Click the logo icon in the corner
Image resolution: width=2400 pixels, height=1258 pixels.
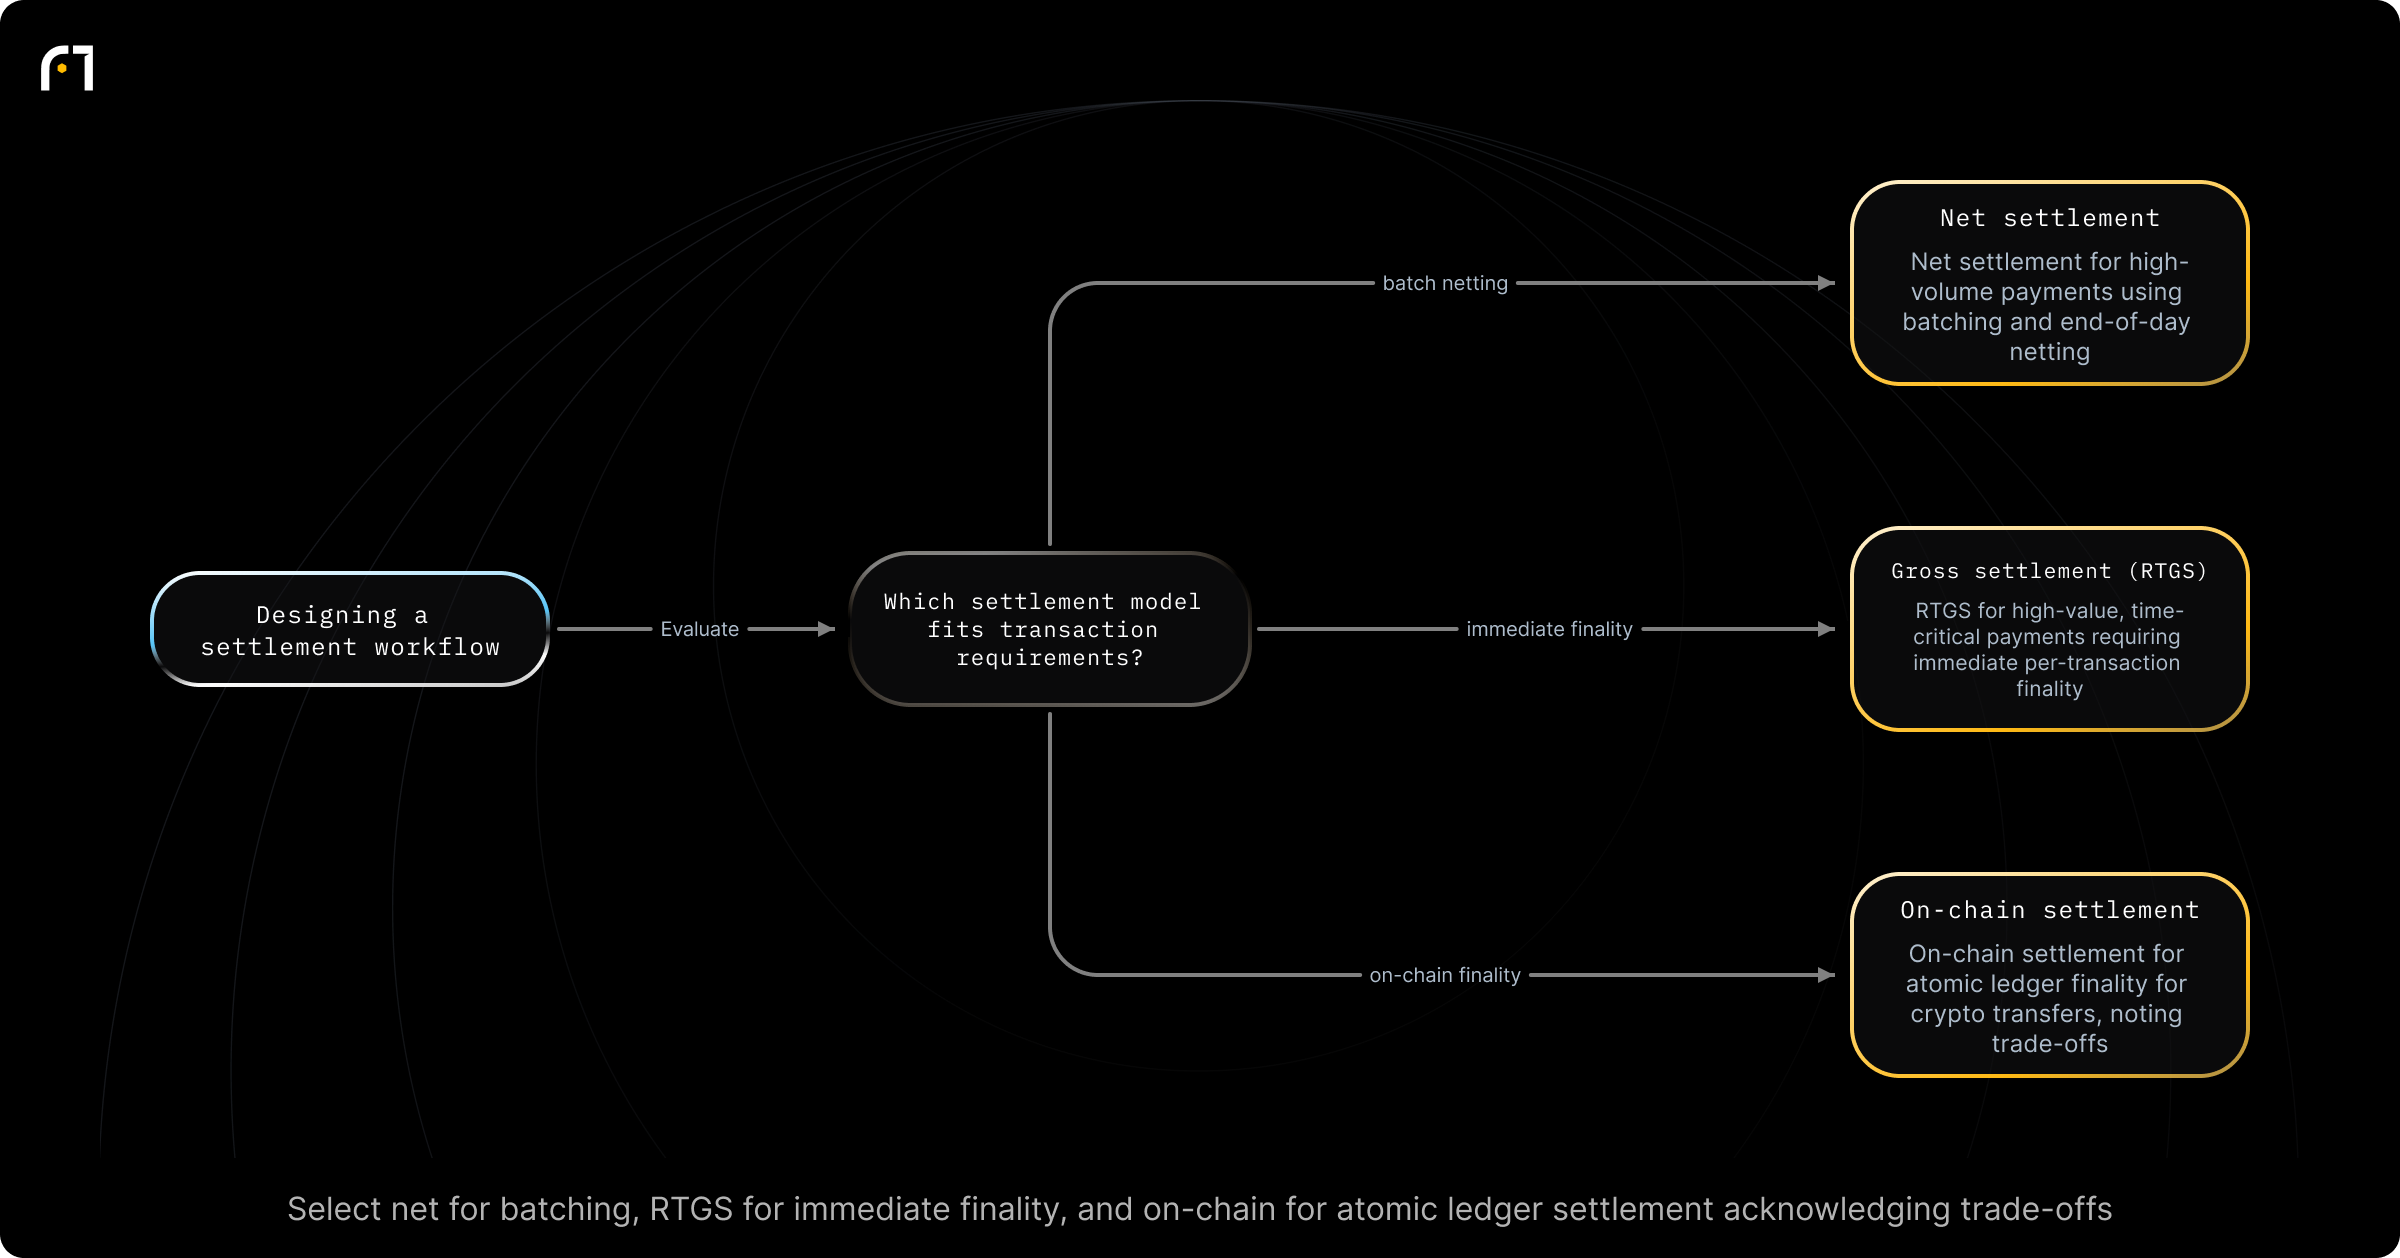(x=67, y=68)
